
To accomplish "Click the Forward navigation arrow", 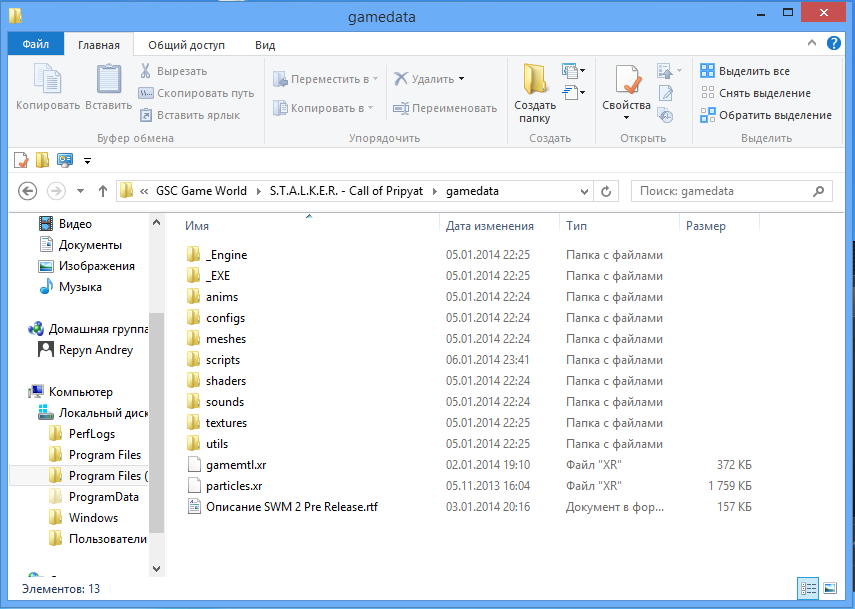I will (56, 191).
